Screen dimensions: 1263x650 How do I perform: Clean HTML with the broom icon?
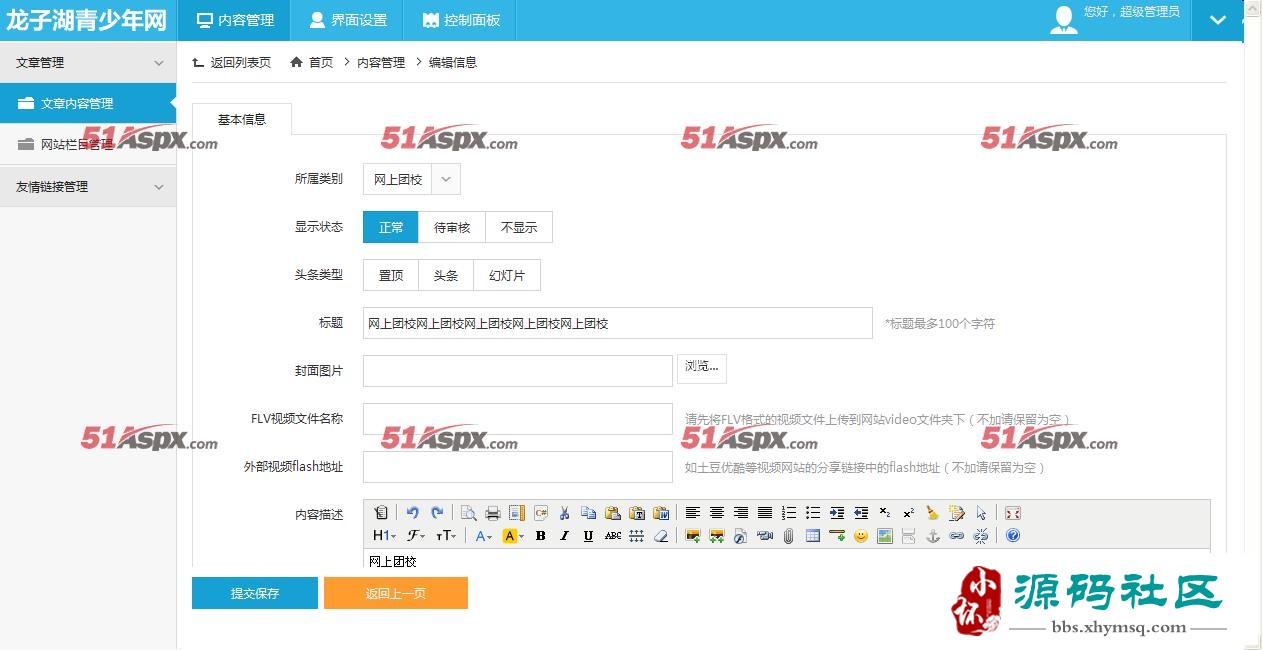click(933, 513)
